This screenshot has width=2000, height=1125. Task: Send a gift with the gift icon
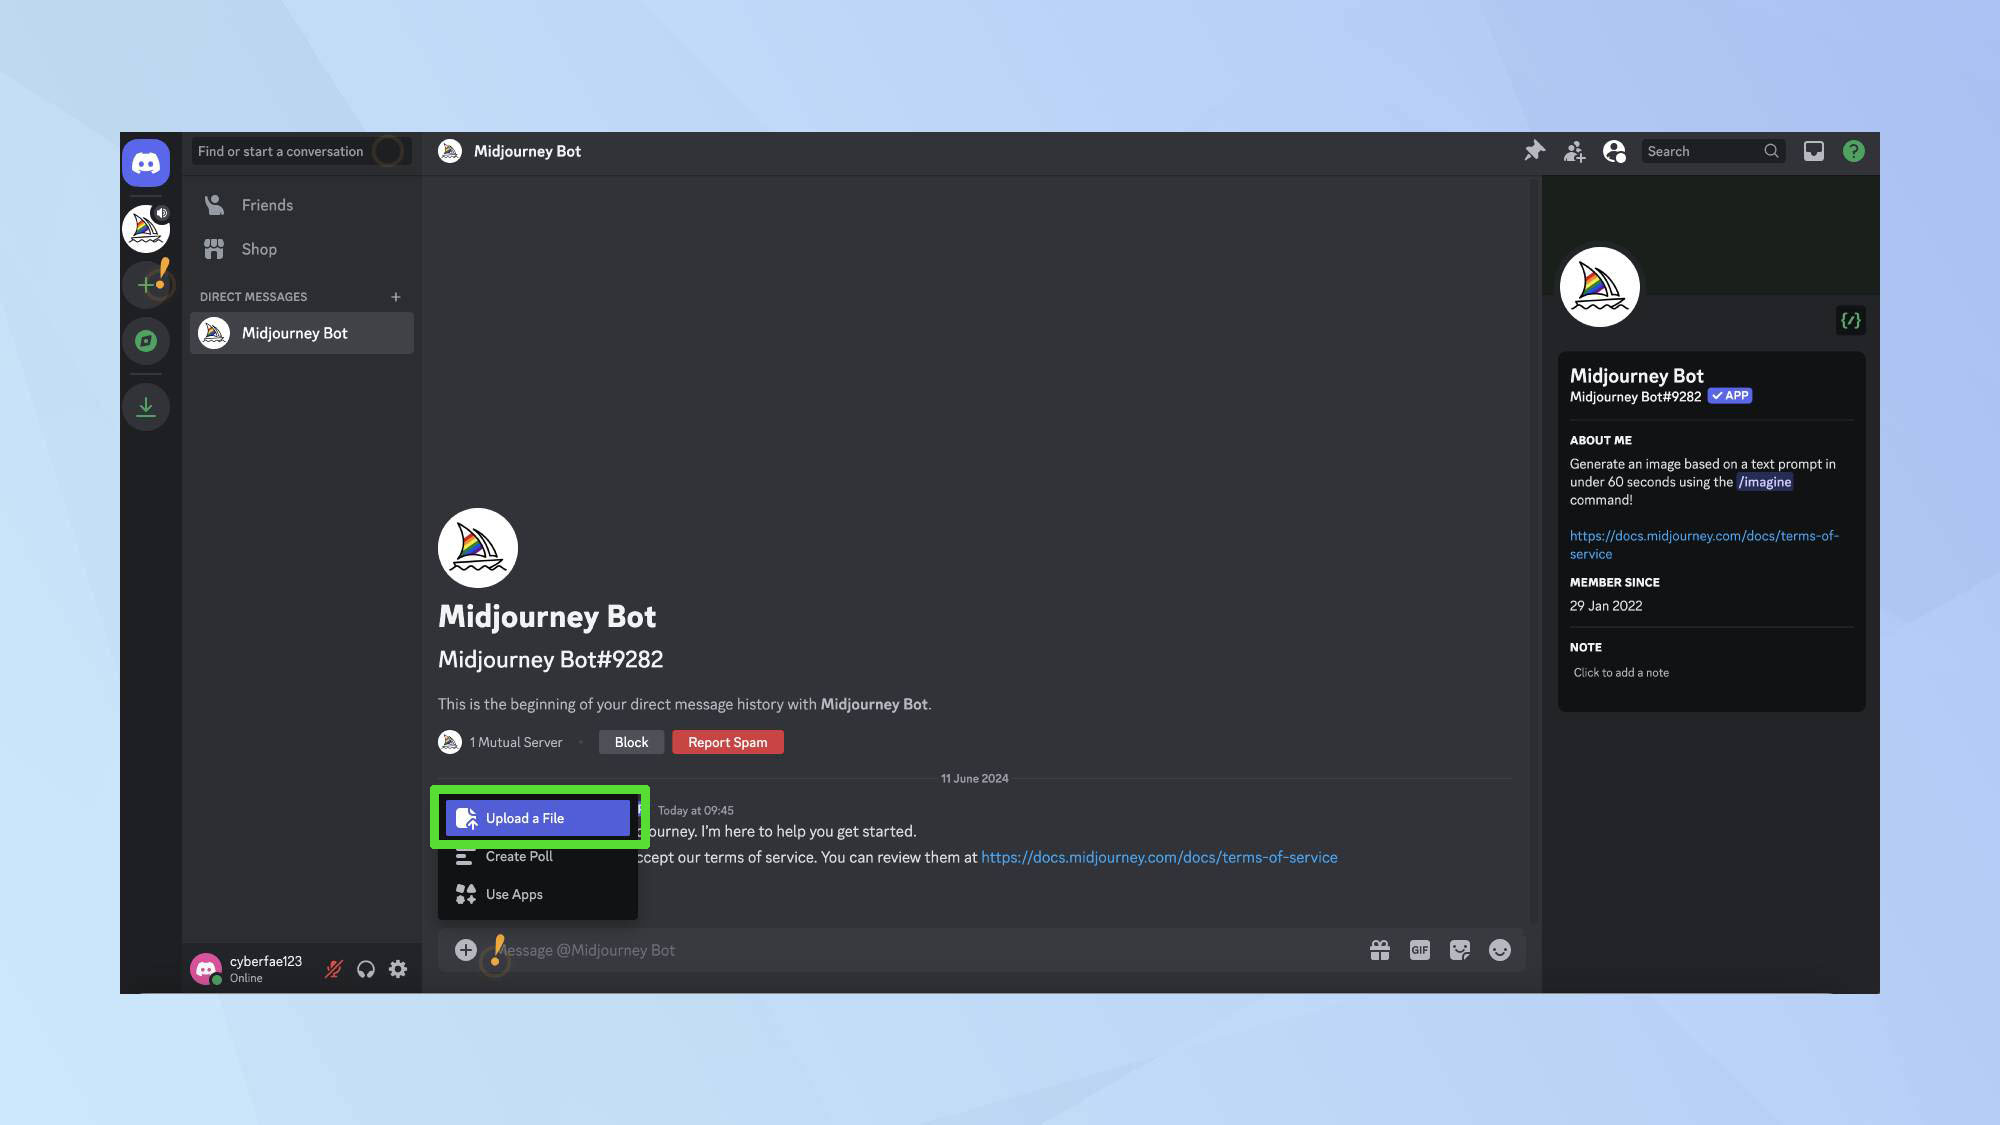pyautogui.click(x=1380, y=950)
